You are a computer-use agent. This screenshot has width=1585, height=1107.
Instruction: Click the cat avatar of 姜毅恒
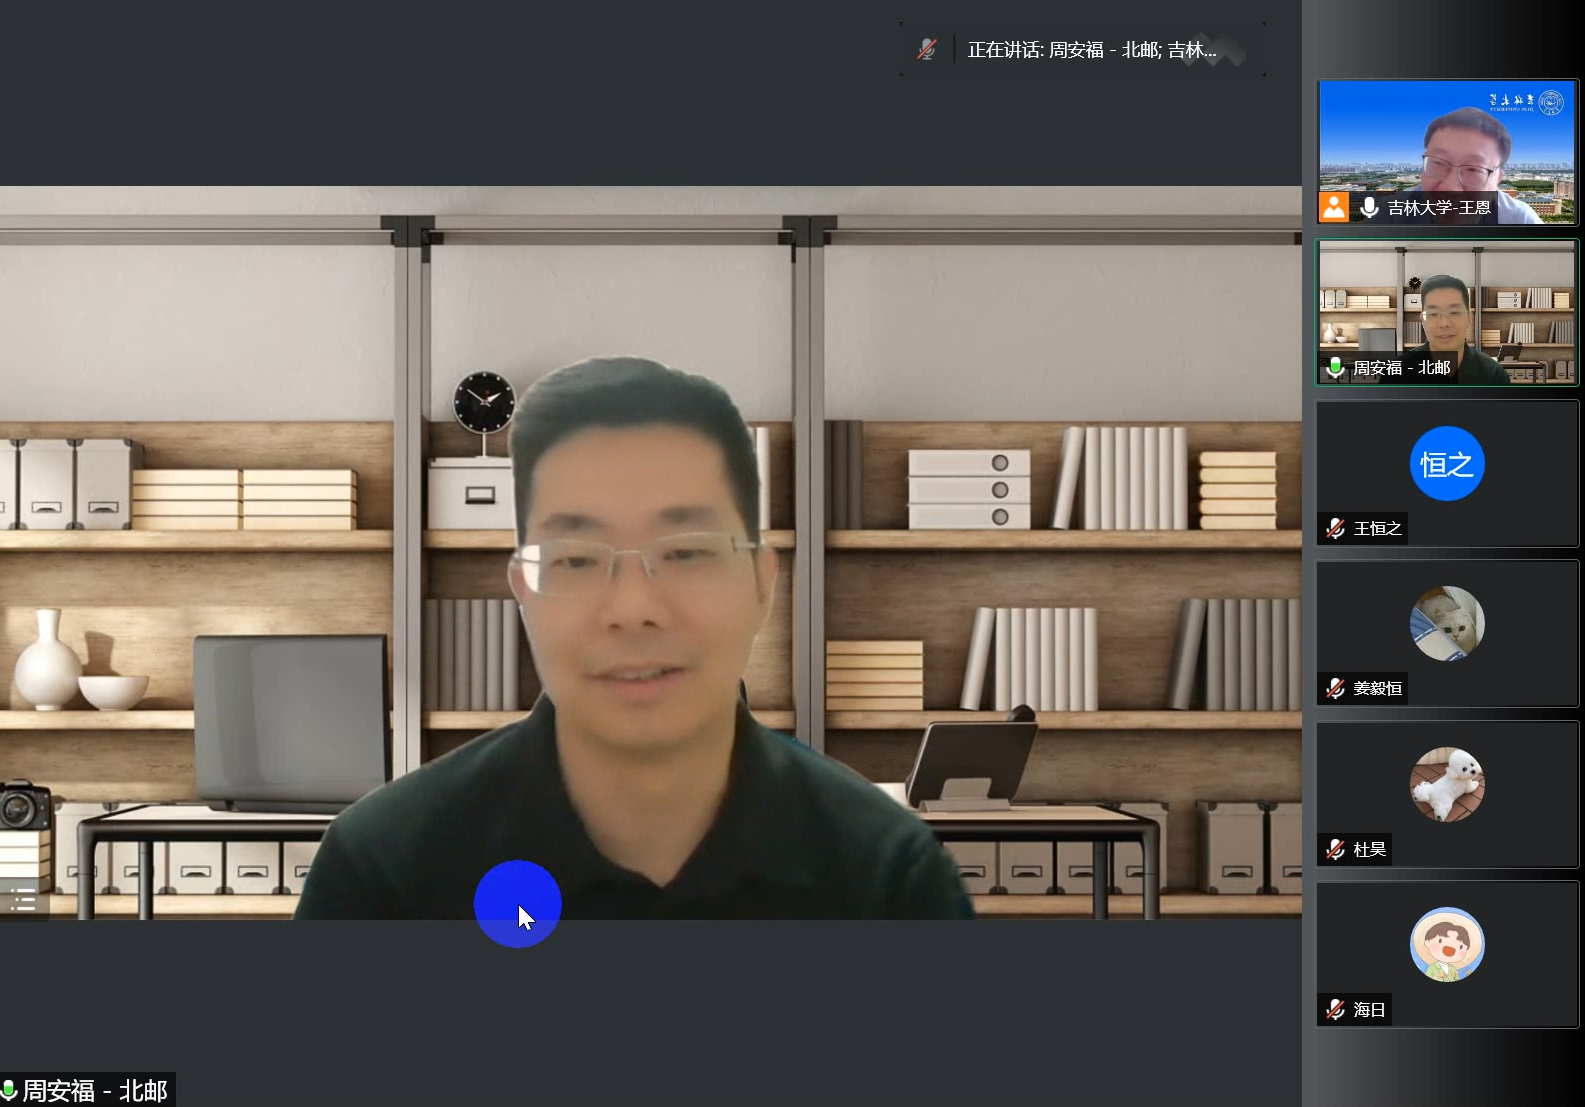1446,624
